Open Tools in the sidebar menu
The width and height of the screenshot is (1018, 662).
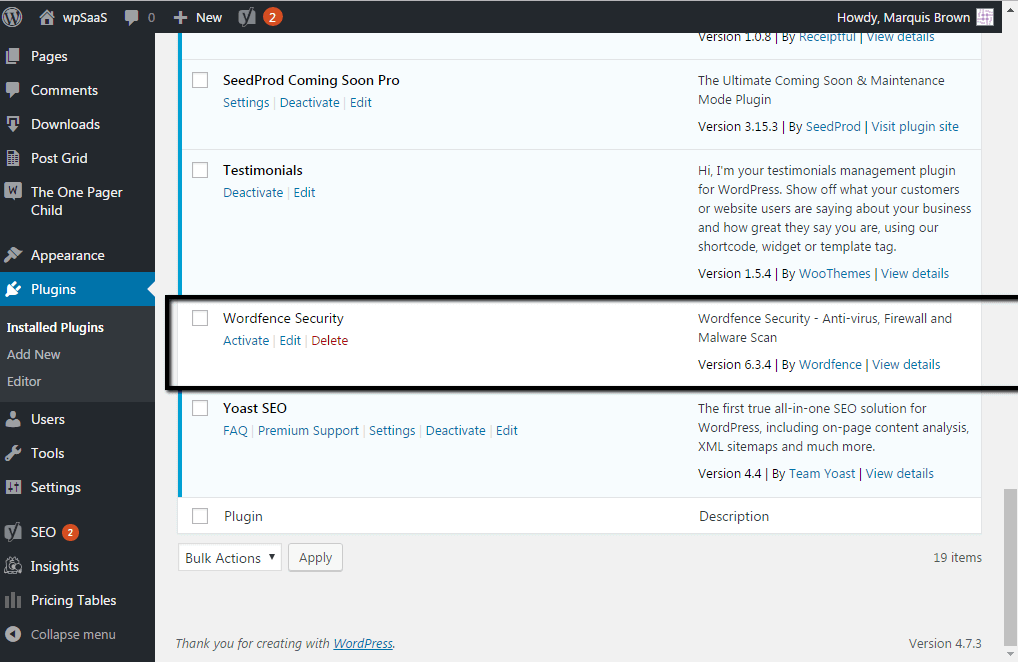47,453
